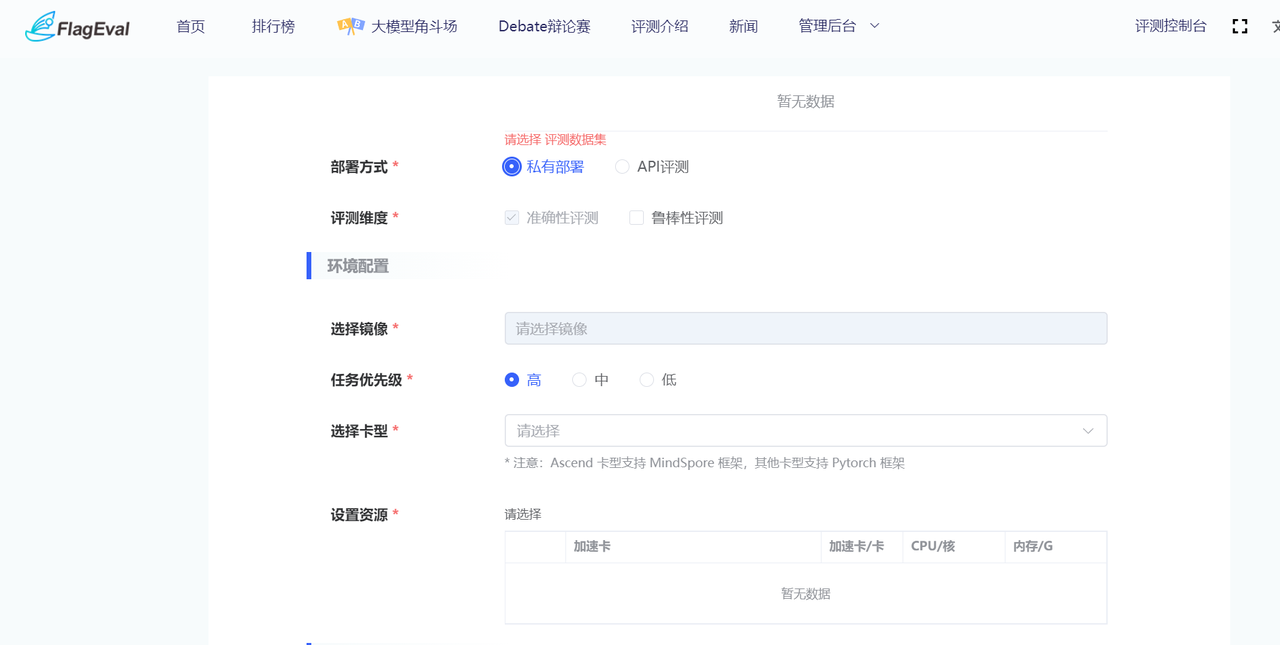Open the 排行榜 leaderboard page
The width and height of the screenshot is (1280, 645).
(273, 27)
